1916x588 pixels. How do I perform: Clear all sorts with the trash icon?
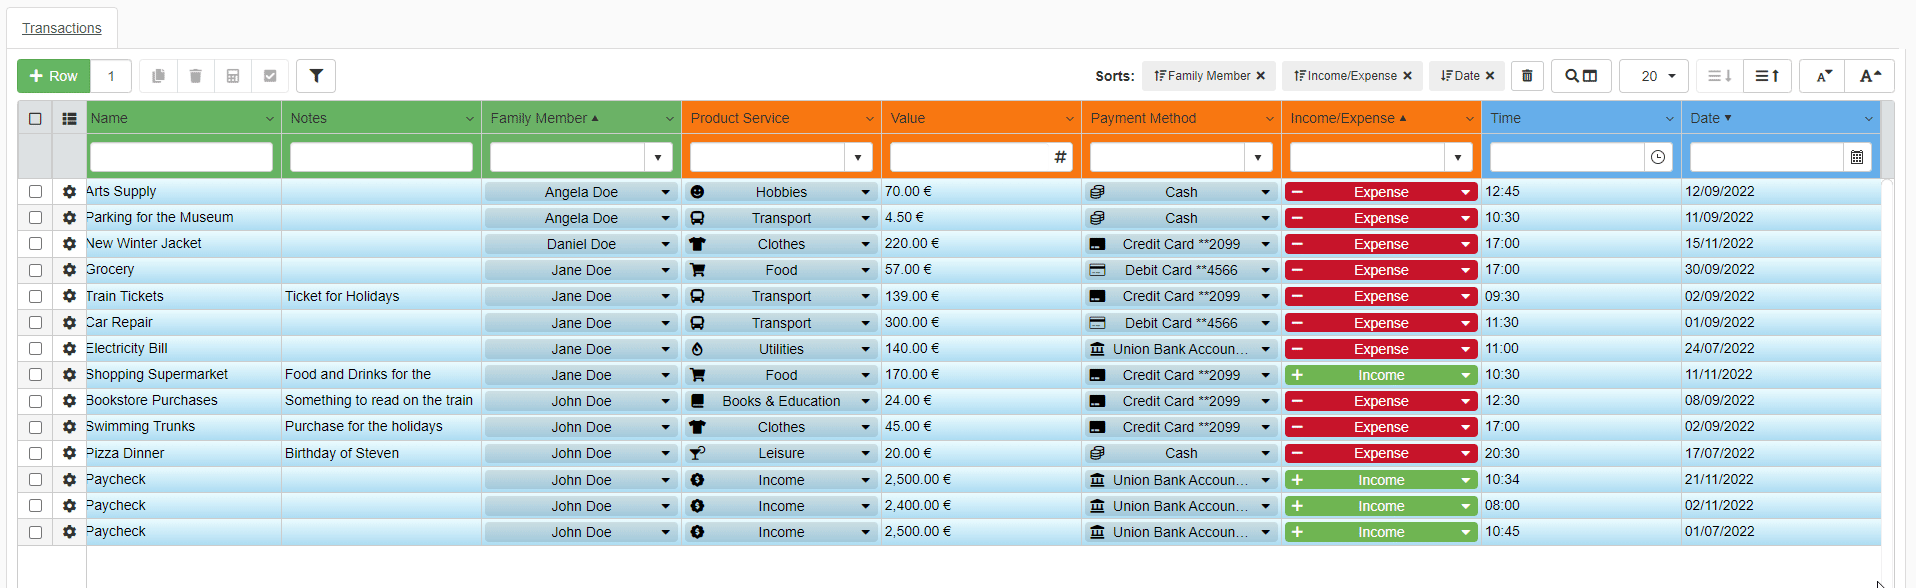coord(1527,76)
